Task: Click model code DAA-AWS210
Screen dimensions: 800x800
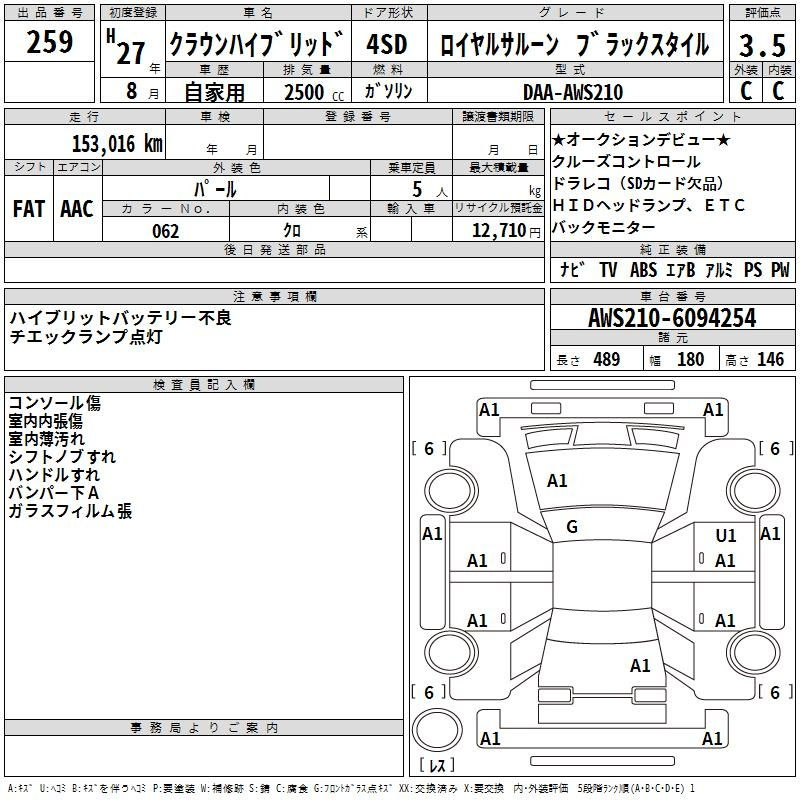Action: coord(573,92)
